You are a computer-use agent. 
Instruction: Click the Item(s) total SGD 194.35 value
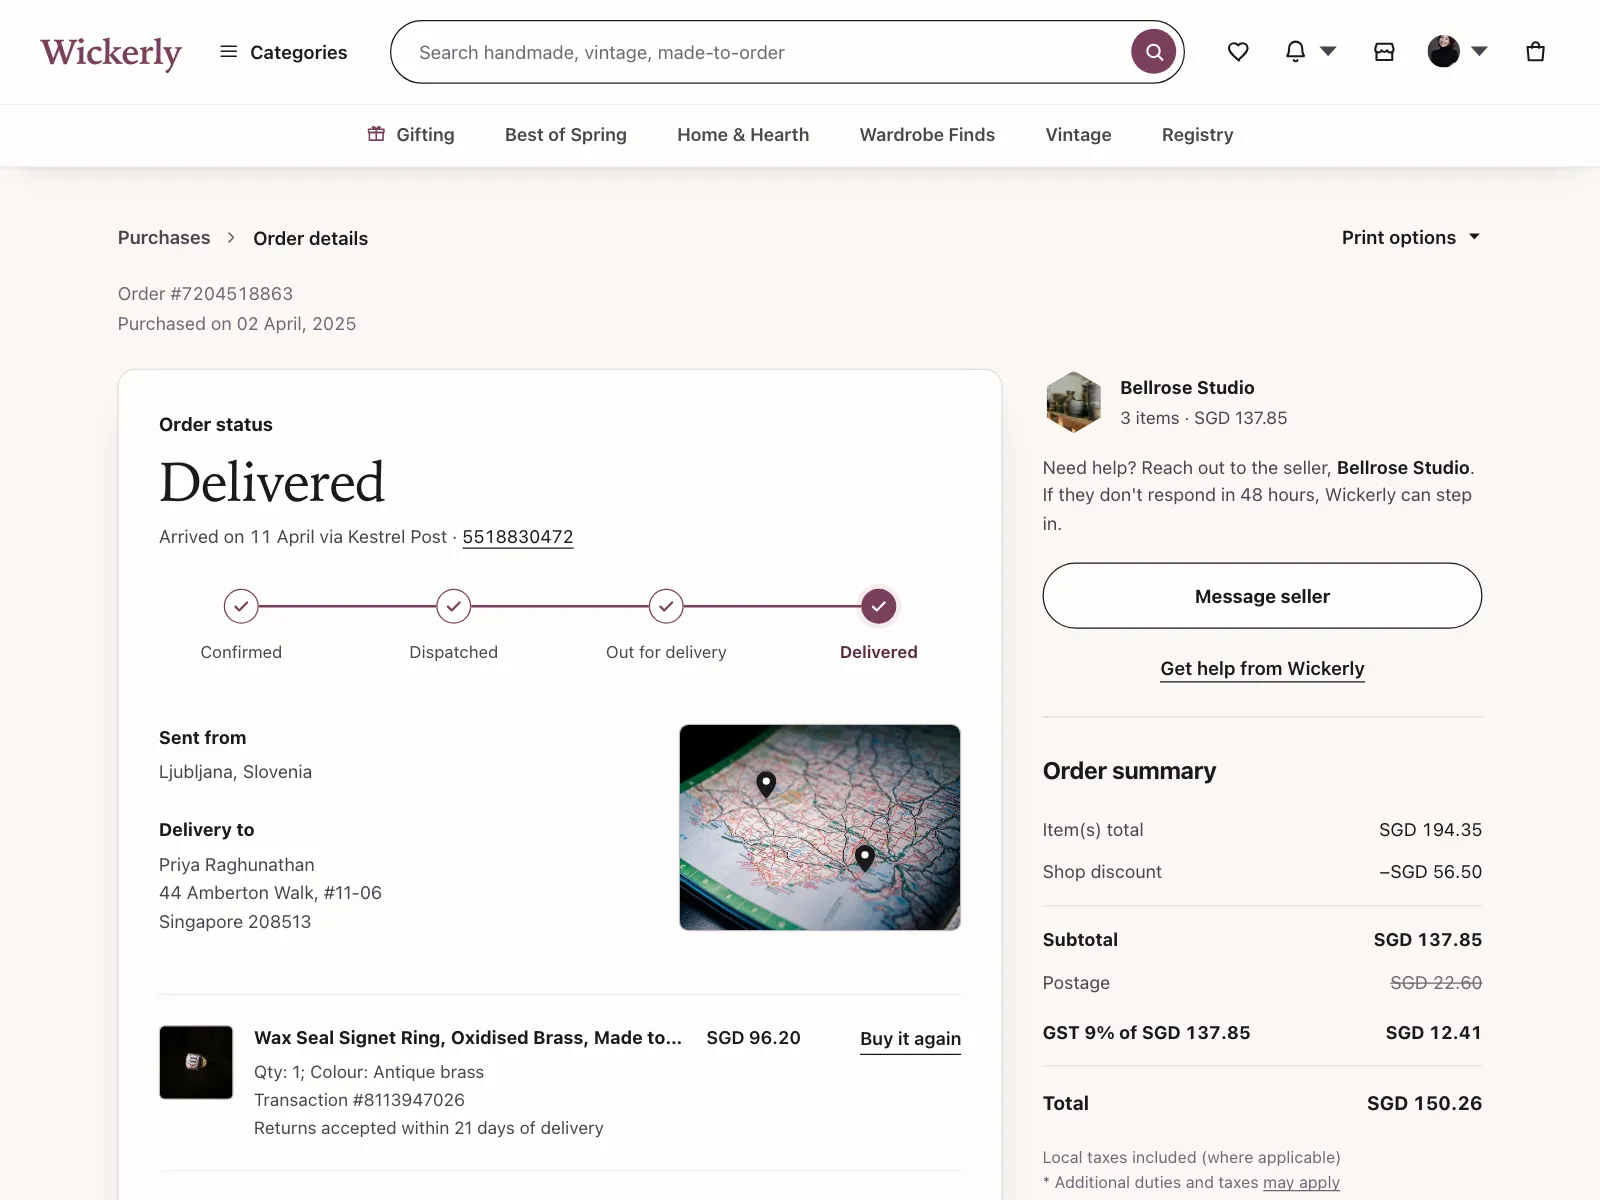coord(1430,830)
